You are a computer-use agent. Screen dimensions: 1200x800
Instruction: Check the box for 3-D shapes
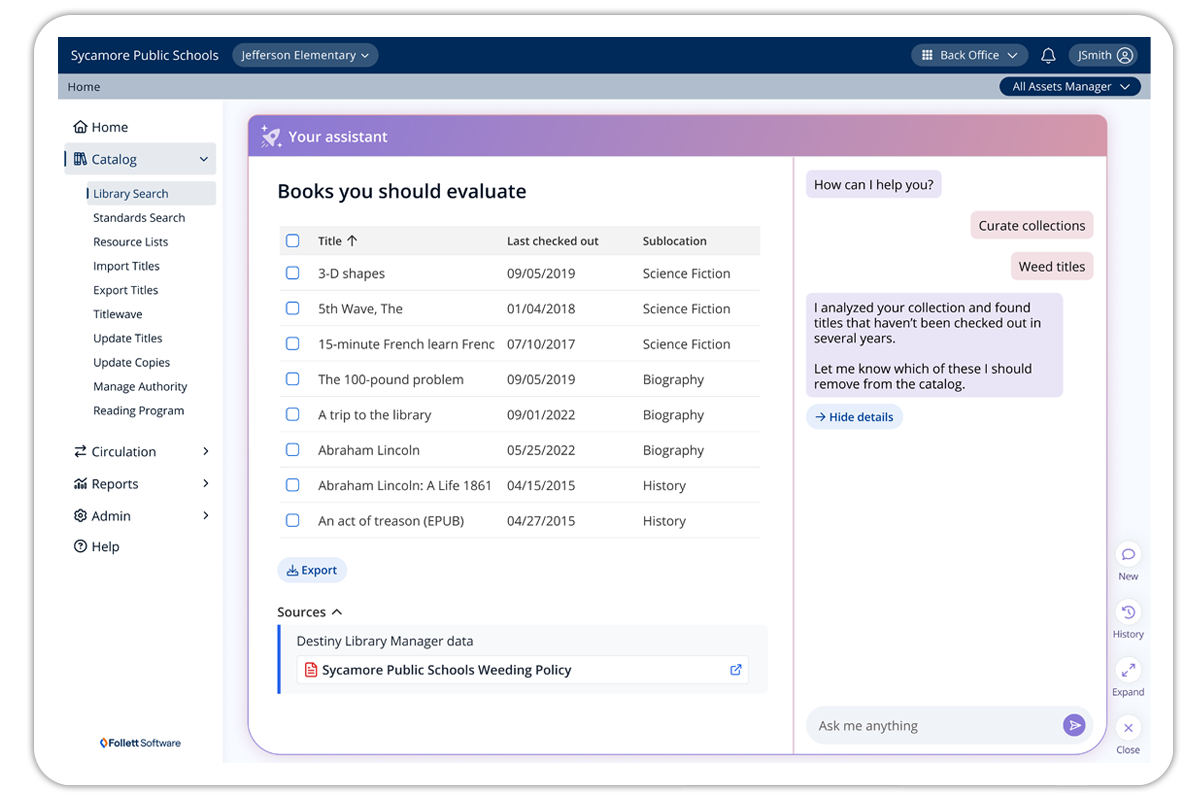click(x=293, y=273)
